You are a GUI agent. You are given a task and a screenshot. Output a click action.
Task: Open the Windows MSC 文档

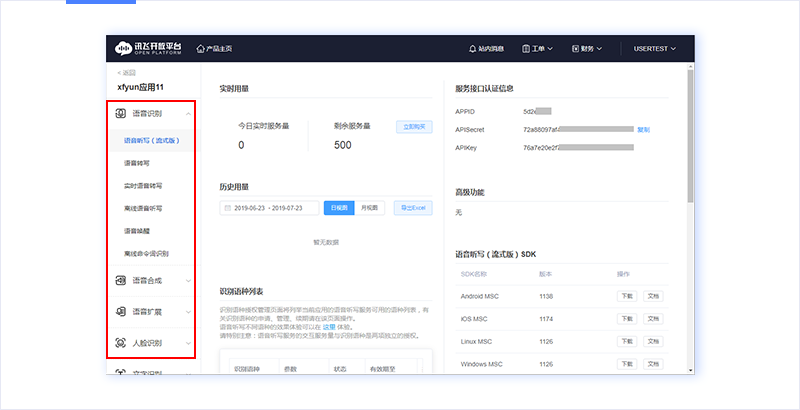[x=653, y=364]
